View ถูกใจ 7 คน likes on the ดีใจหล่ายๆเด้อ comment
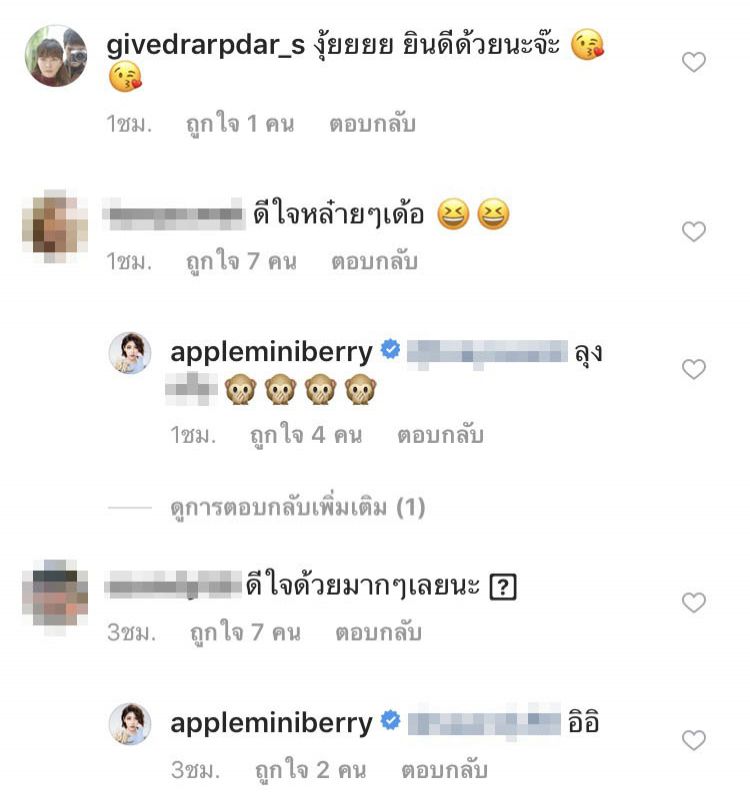This screenshot has height=808, width=750. click(241, 261)
